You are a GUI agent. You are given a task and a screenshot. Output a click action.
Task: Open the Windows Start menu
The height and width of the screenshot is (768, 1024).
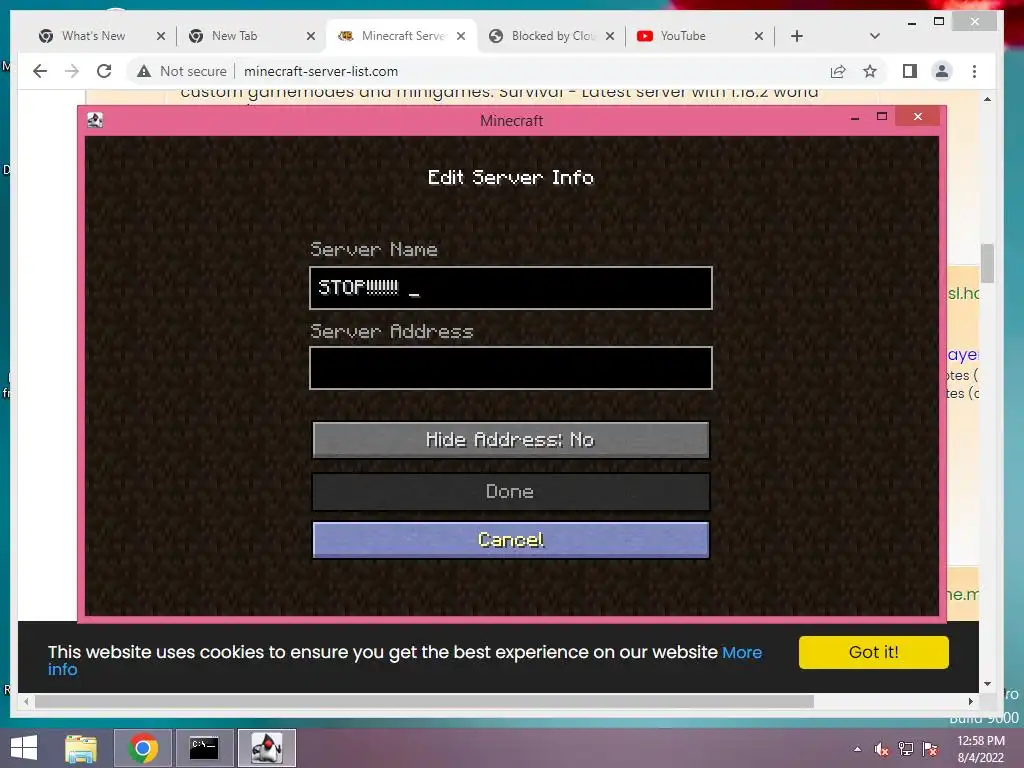coord(24,748)
